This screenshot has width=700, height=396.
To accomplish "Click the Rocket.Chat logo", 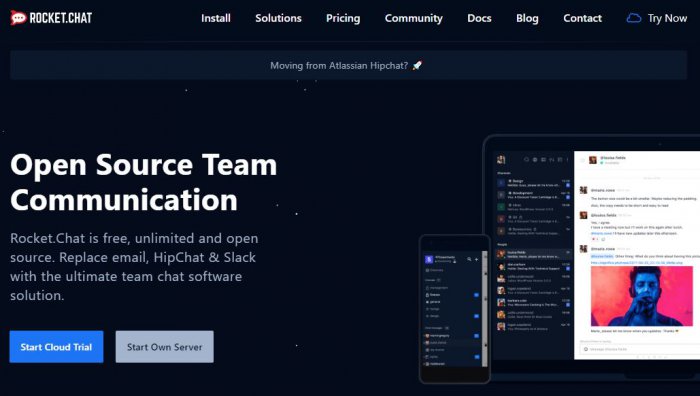I will coord(51,18).
